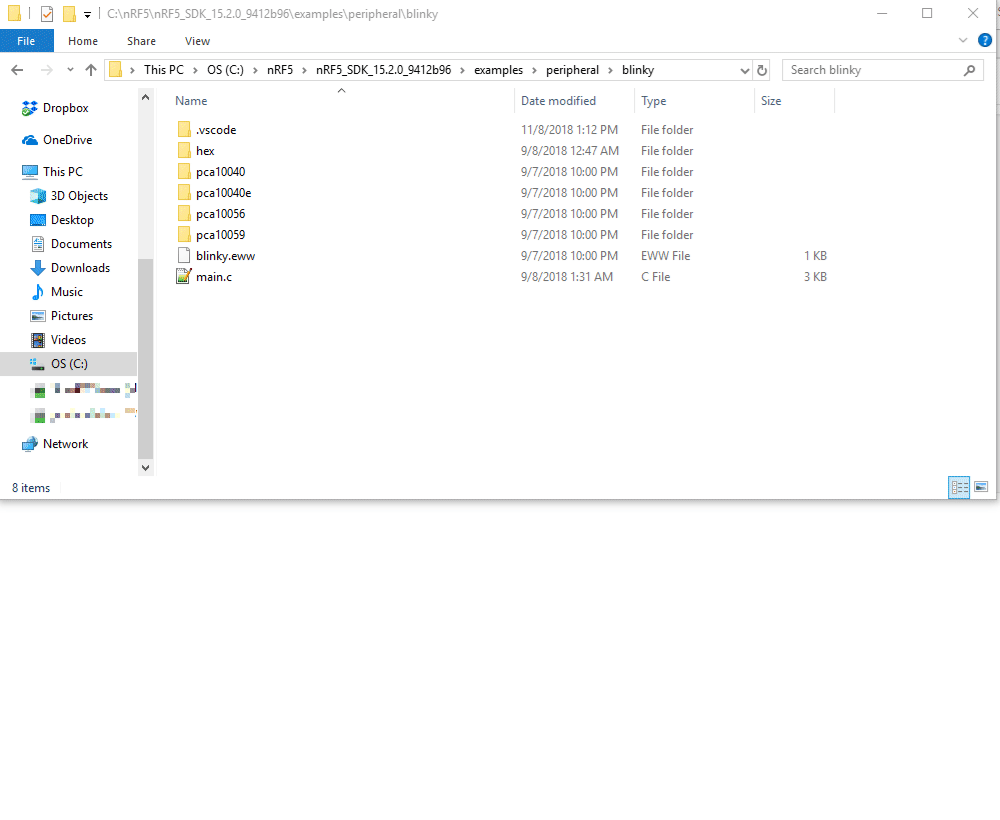The height and width of the screenshot is (820, 1000).
Task: Expand the chevron after nRF5 in the path
Action: tap(304, 70)
